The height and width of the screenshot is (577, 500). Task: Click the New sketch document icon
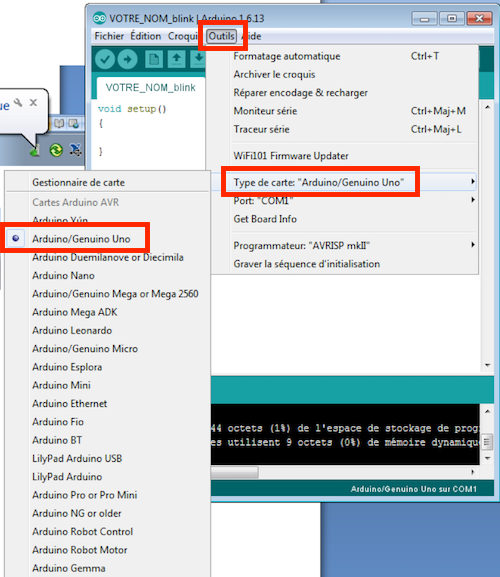tap(154, 59)
